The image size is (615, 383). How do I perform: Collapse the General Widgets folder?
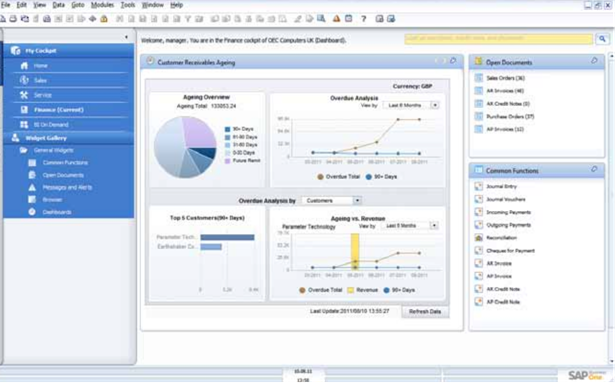point(24,150)
